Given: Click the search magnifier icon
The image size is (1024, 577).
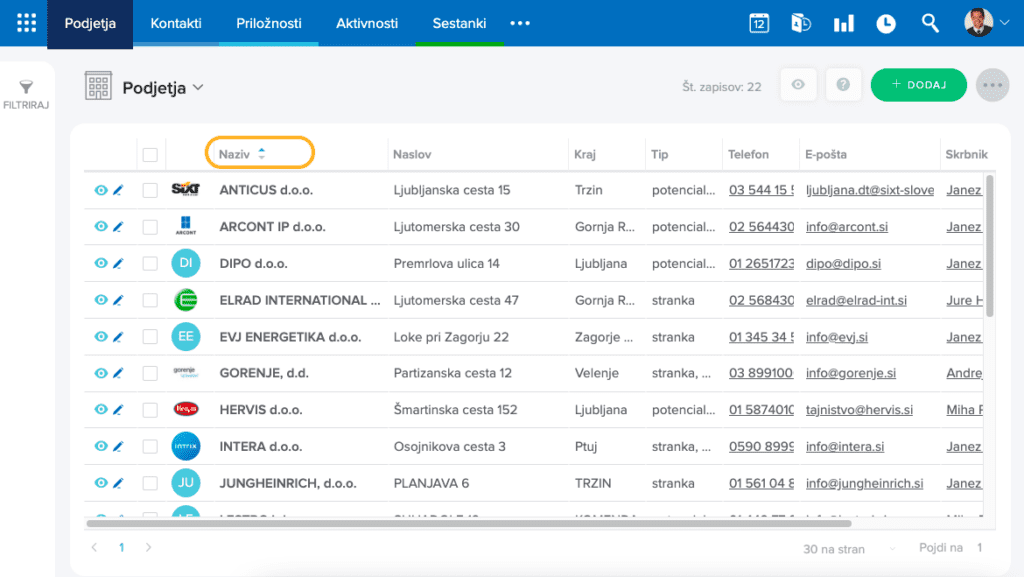Looking at the screenshot, I should tap(930, 23).
